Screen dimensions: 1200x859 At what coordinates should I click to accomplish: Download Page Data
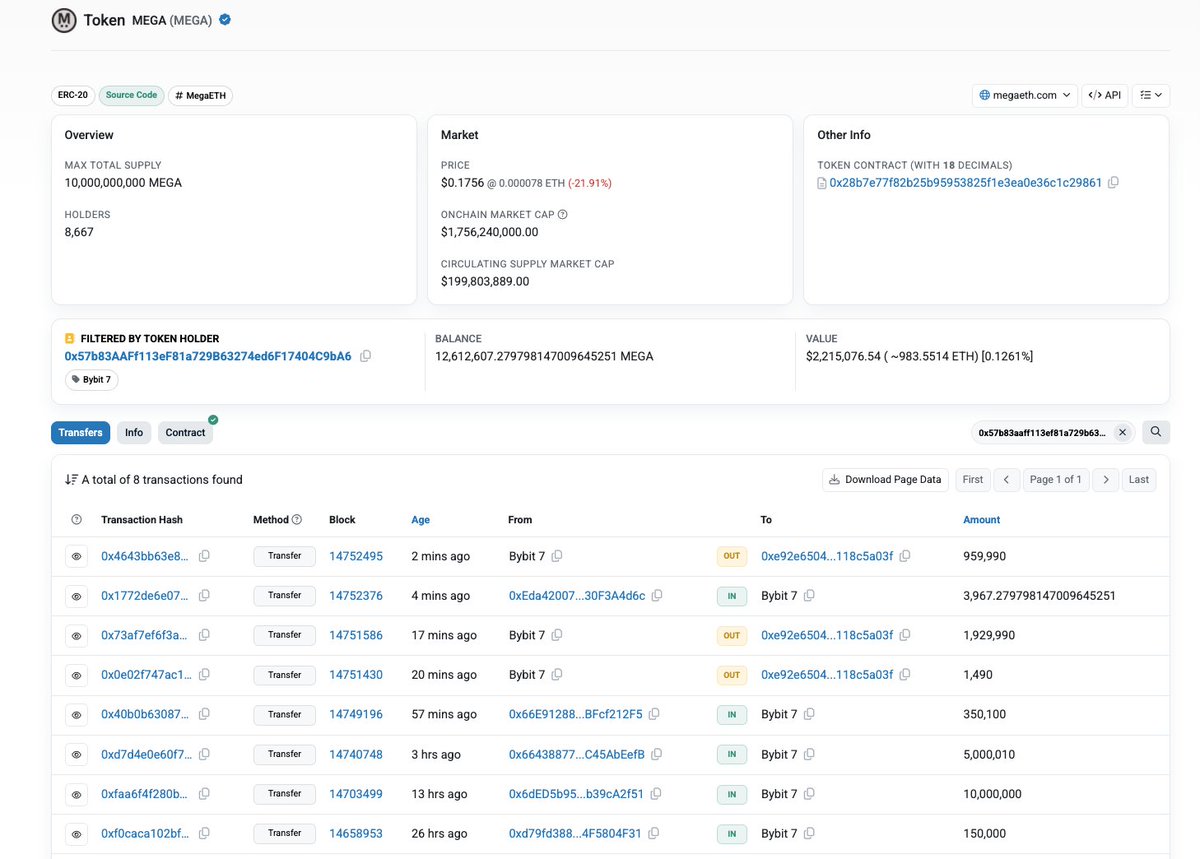point(886,480)
